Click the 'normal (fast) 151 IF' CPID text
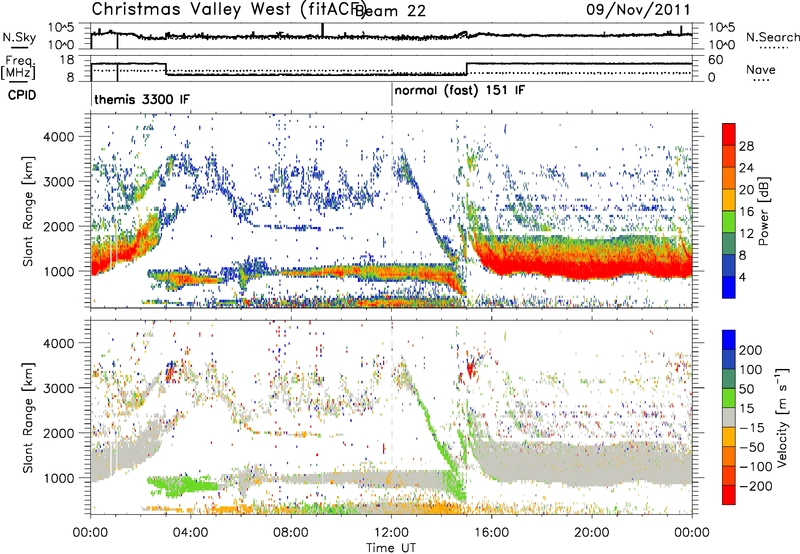 460,90
